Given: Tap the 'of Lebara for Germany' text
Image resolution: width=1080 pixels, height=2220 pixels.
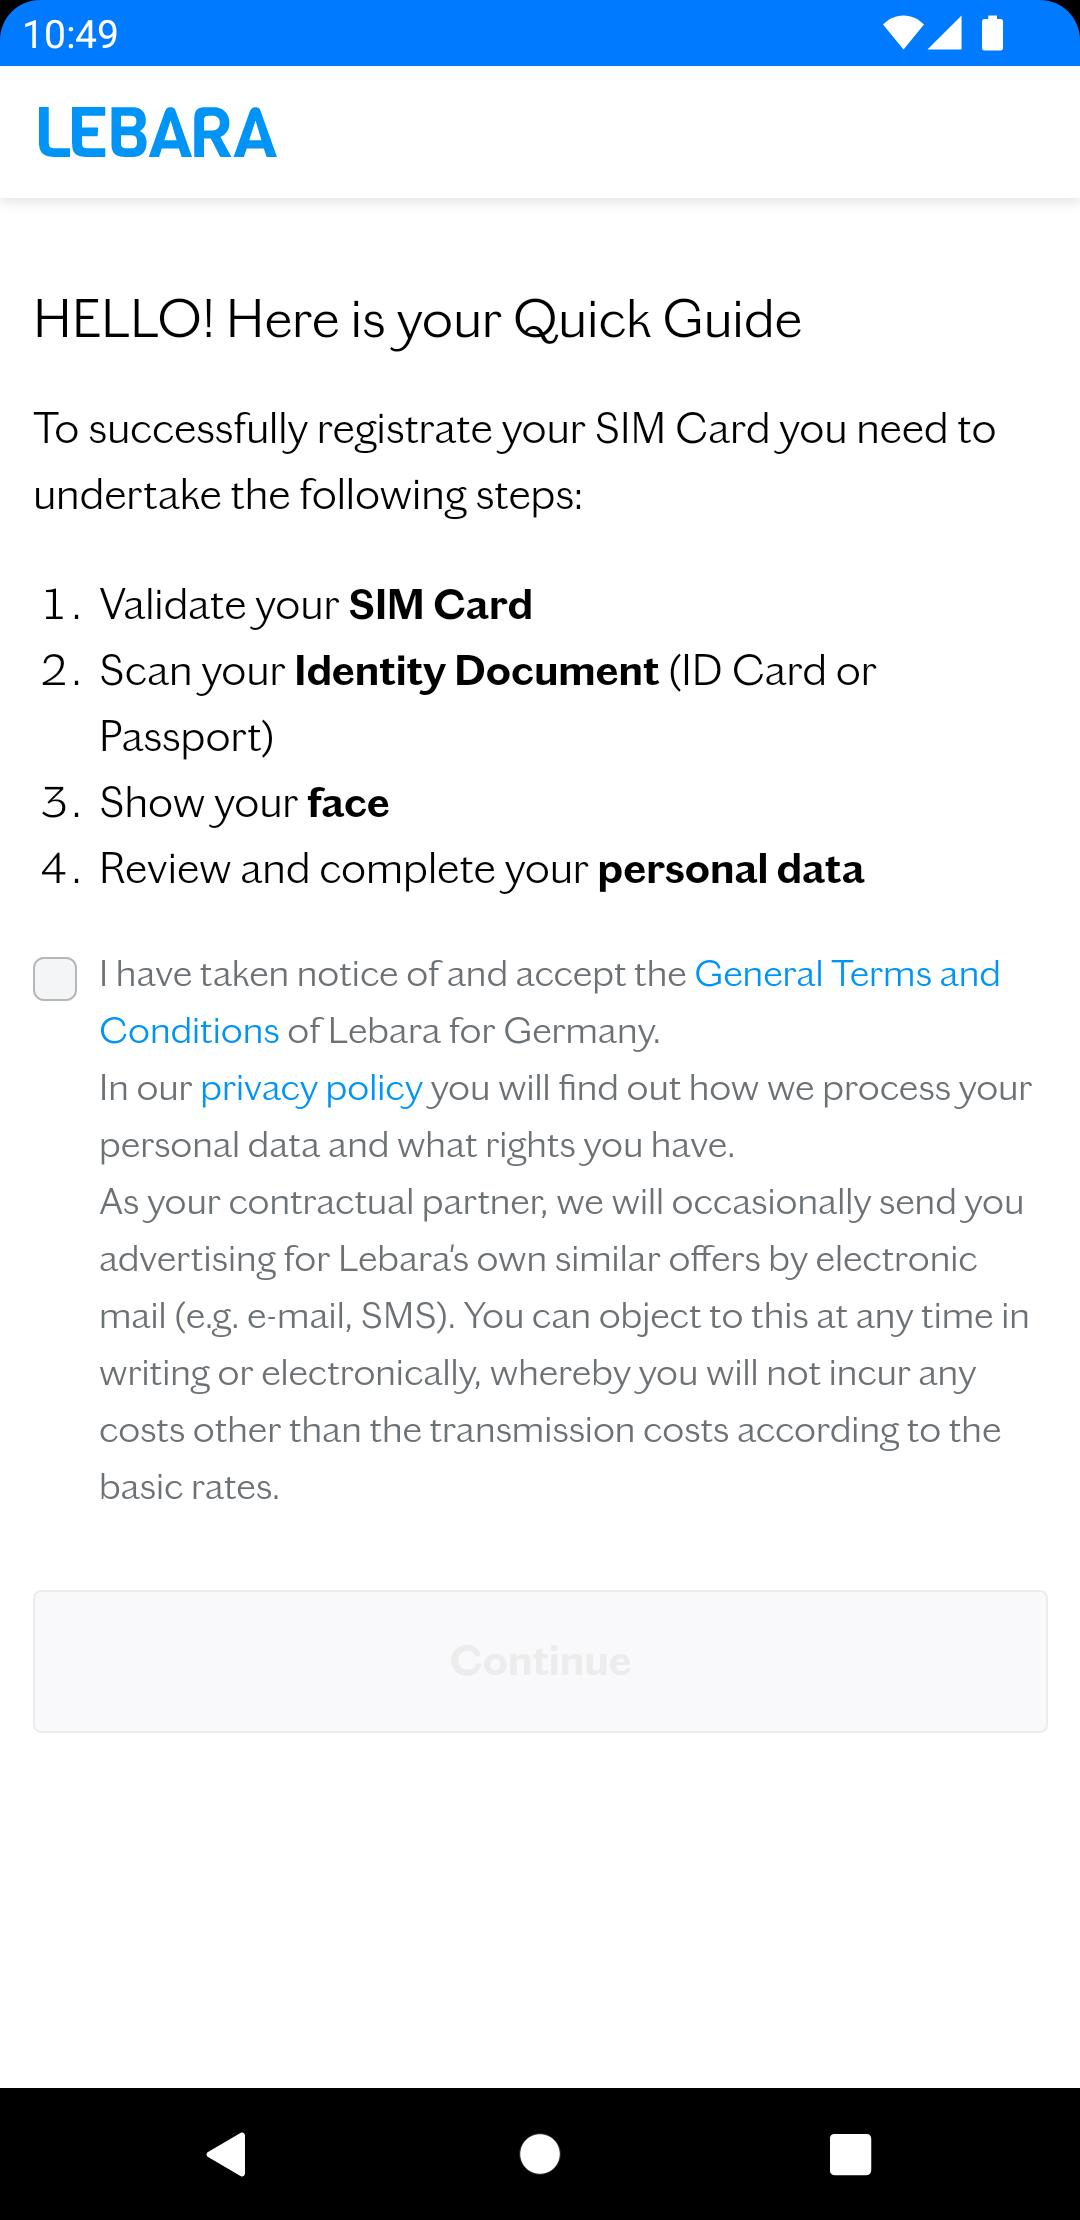Looking at the screenshot, I should pyautogui.click(x=474, y=1031).
